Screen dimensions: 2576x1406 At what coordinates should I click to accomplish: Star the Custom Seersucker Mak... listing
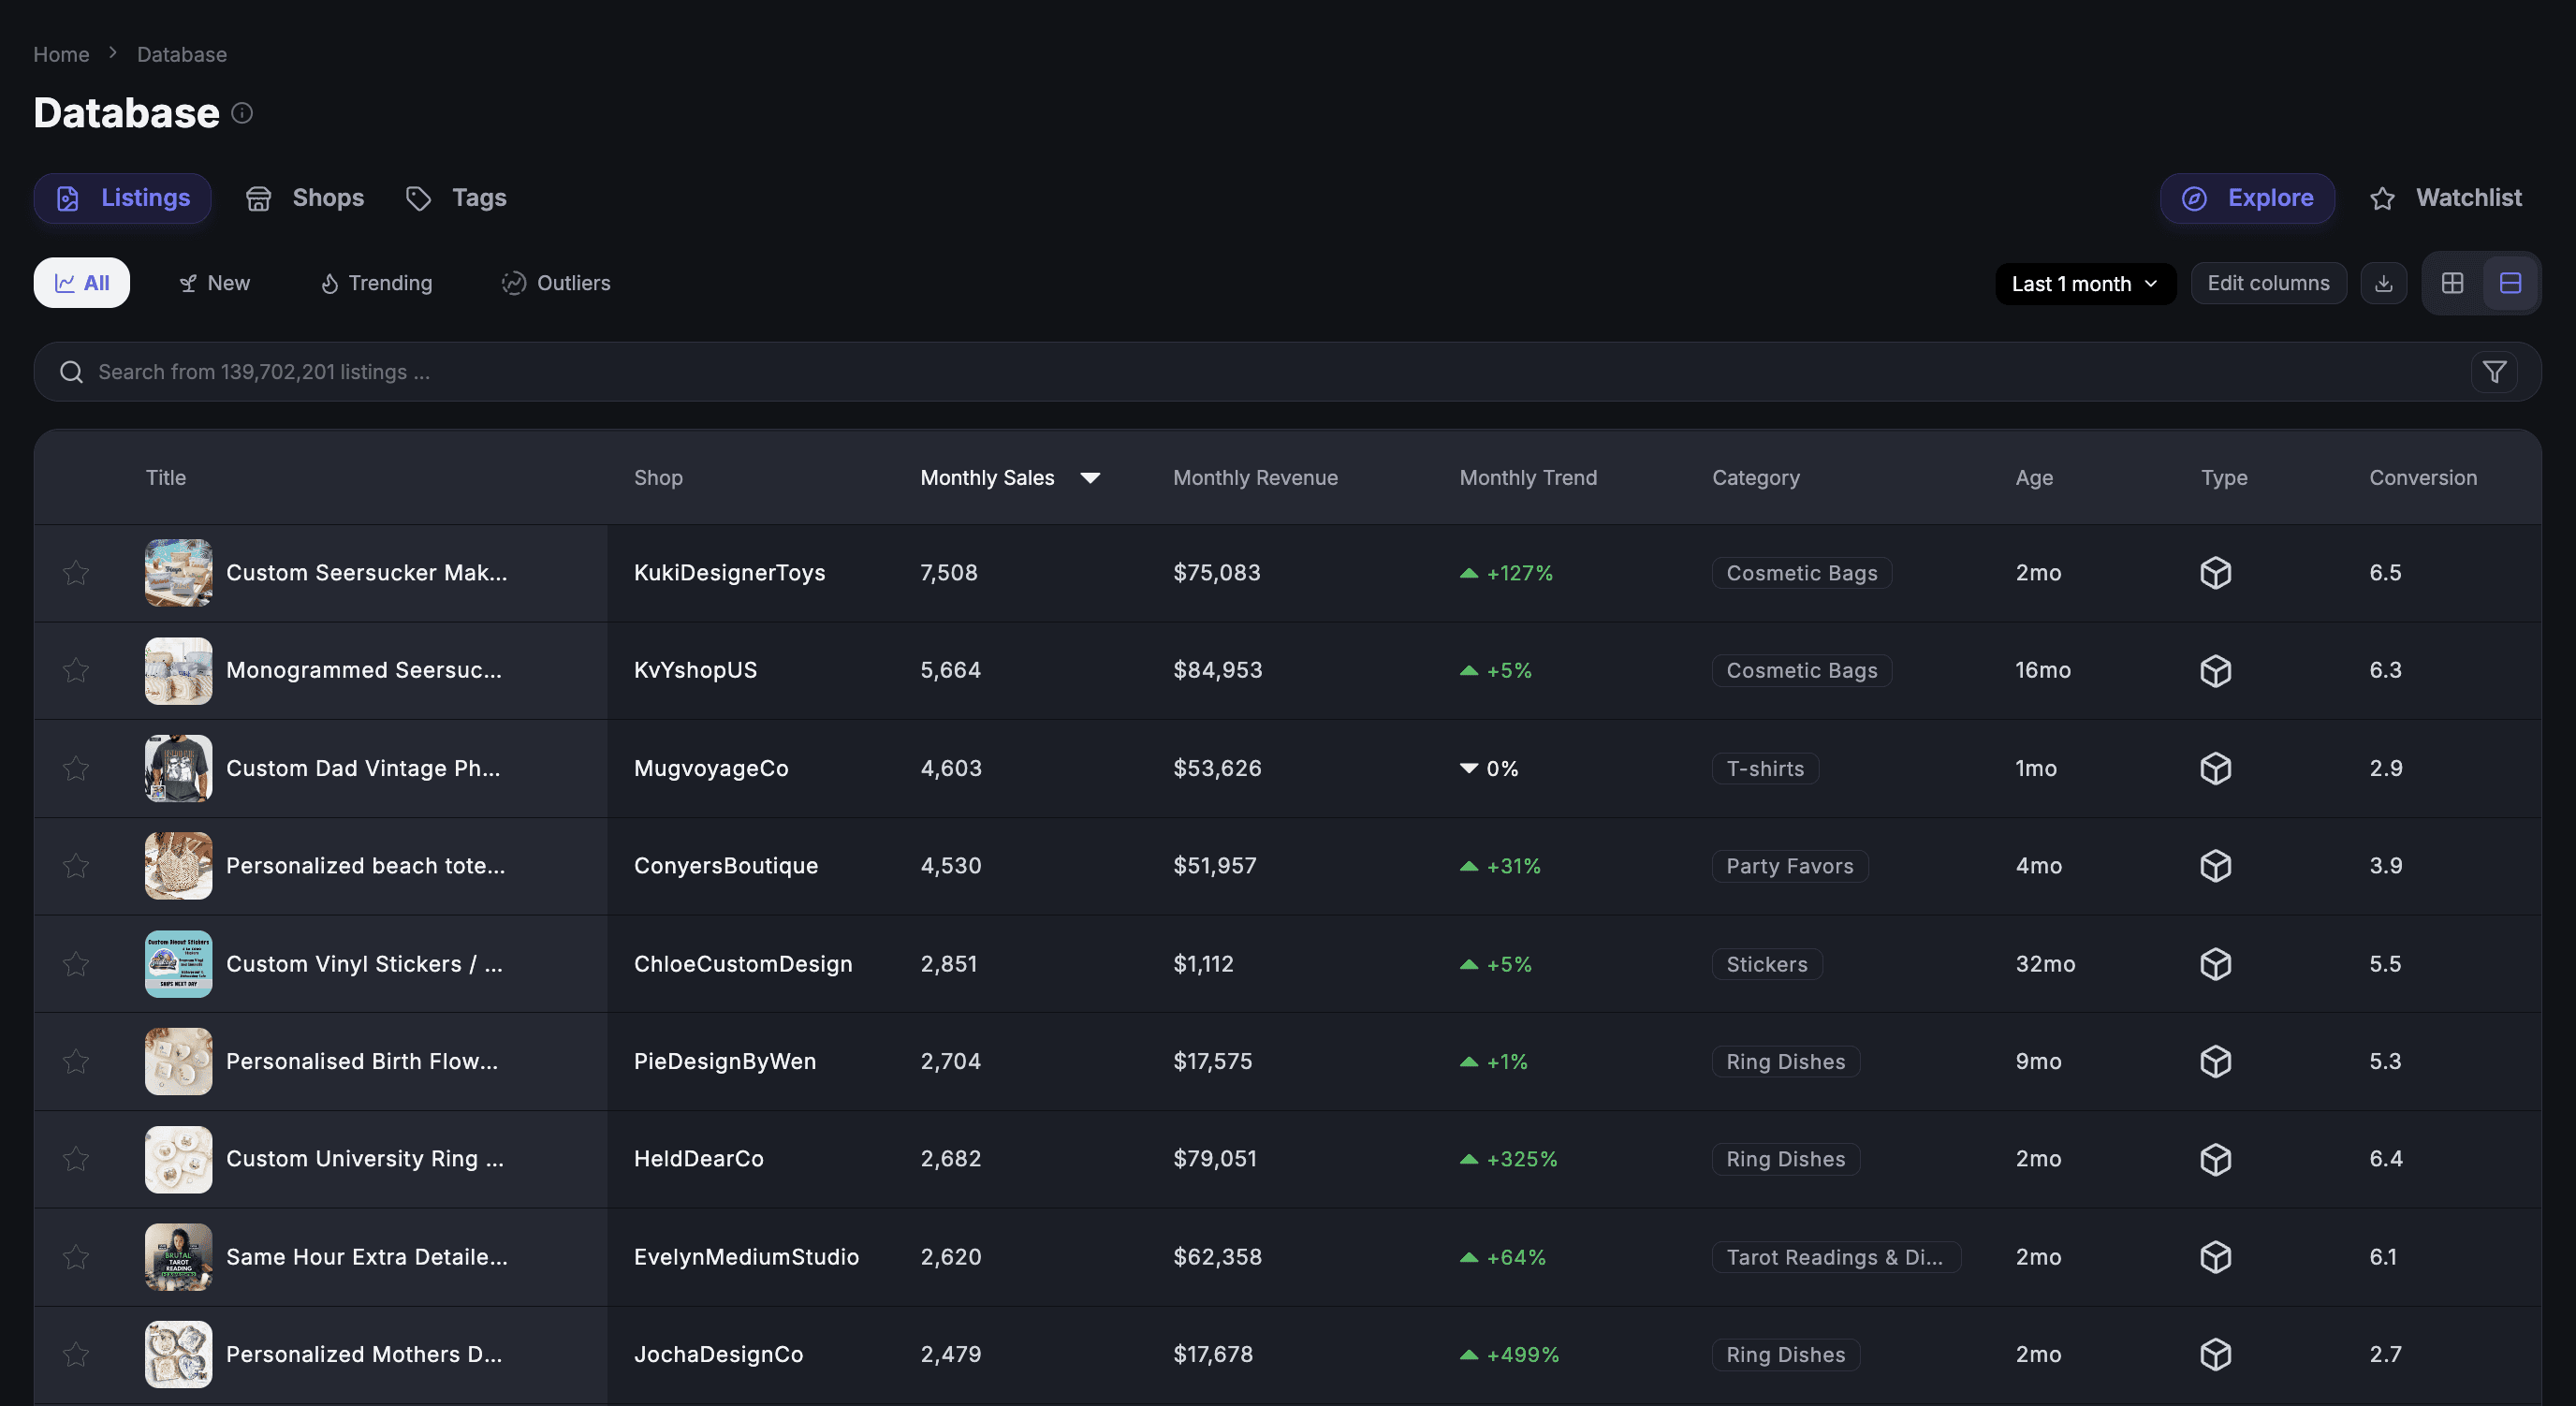tap(76, 573)
